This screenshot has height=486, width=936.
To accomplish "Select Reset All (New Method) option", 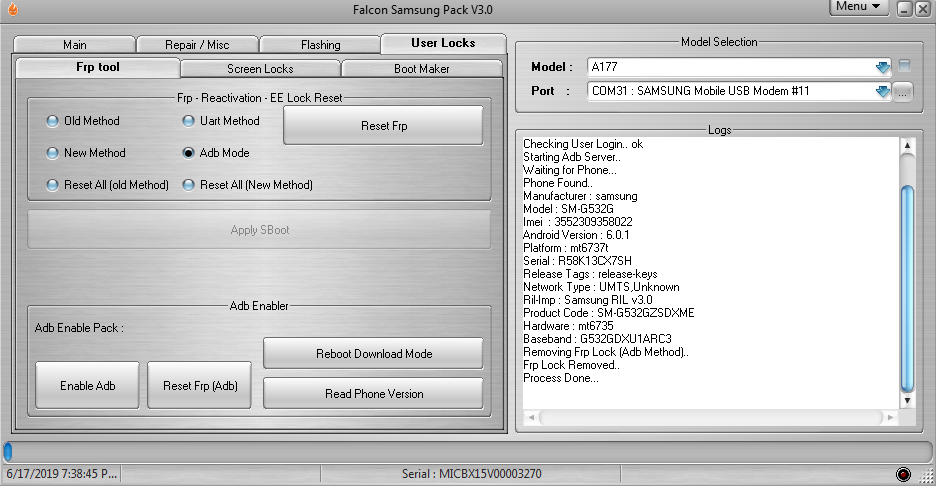I will coord(189,185).
